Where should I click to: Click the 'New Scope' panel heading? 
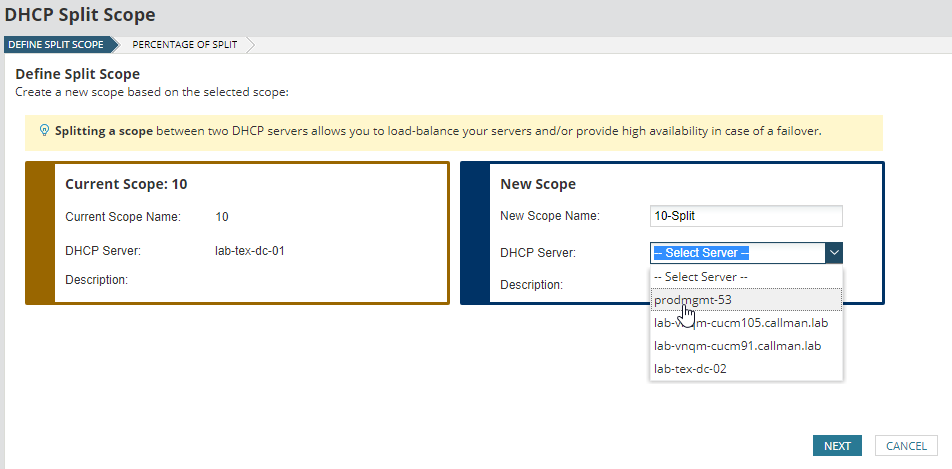pos(537,184)
